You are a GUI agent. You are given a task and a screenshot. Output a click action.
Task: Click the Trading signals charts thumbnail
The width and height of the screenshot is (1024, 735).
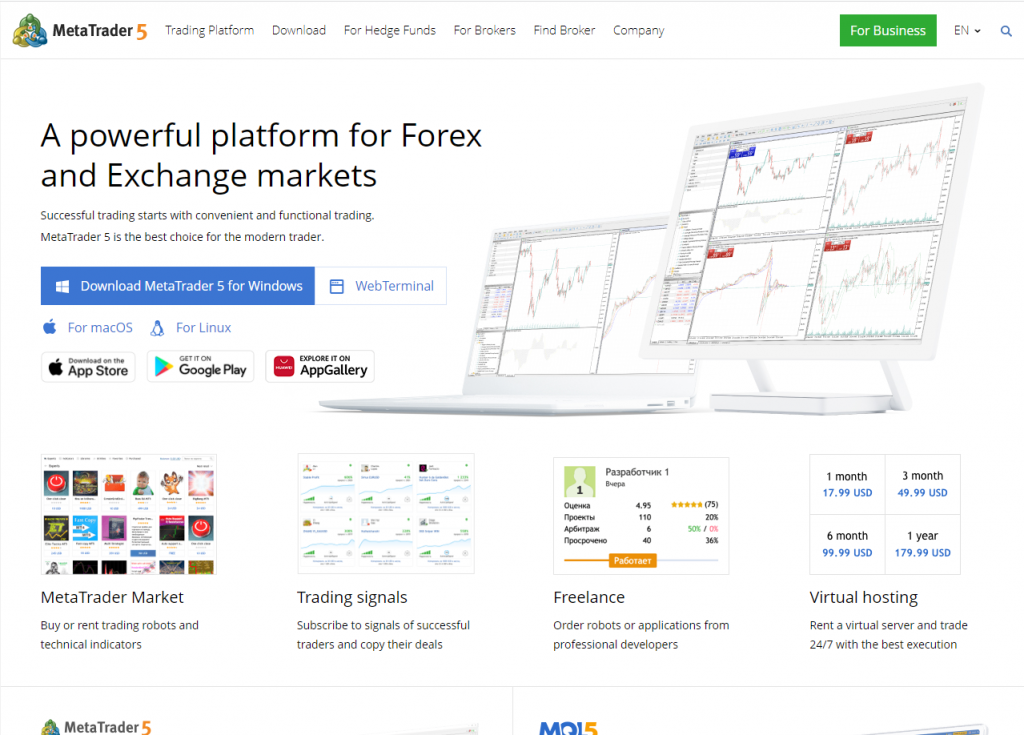[x=385, y=514]
